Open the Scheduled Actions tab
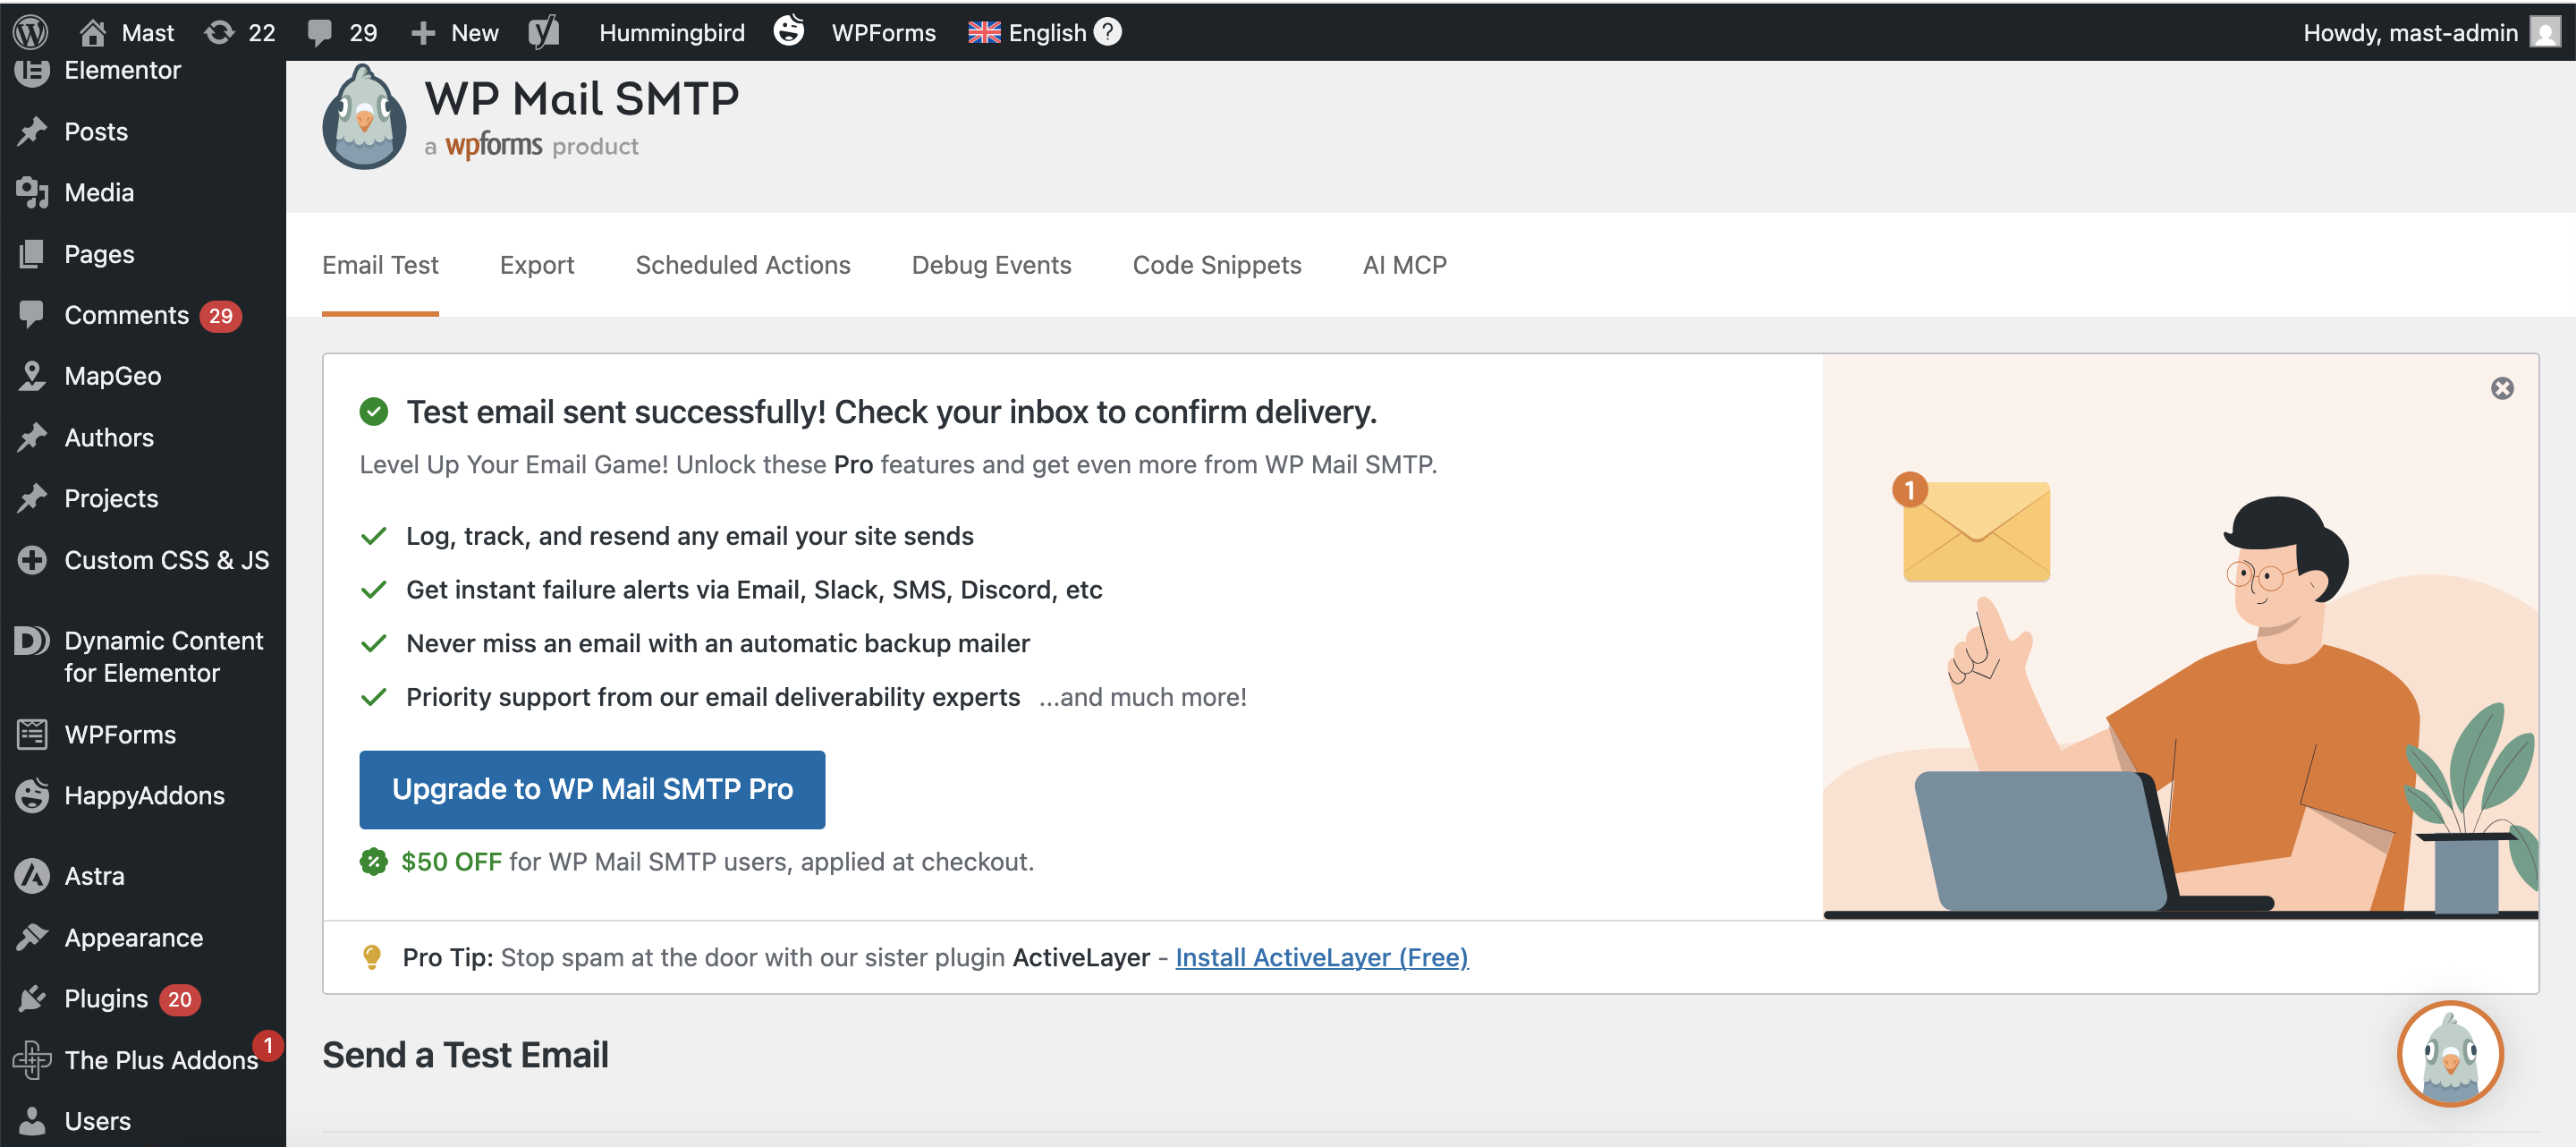The image size is (2576, 1147). tap(743, 265)
